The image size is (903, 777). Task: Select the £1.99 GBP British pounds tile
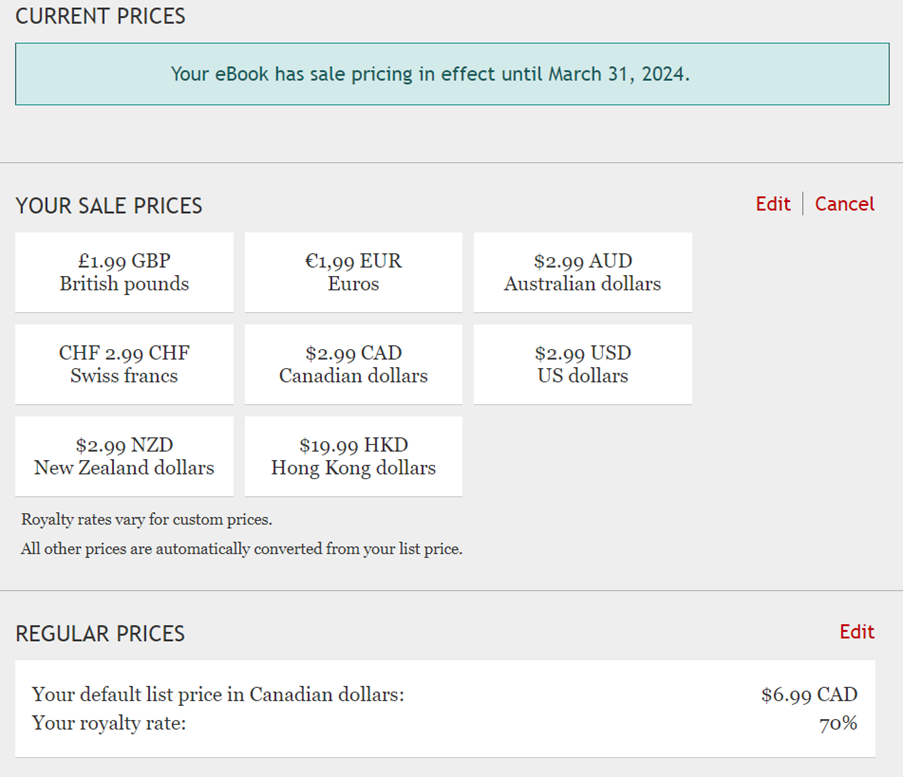(124, 272)
